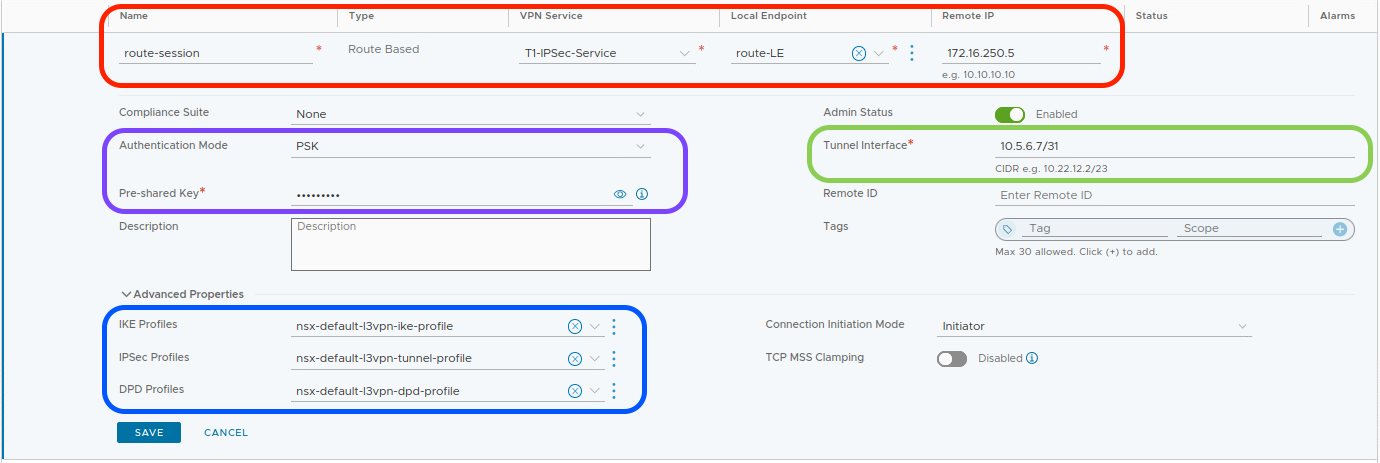Open the Compliance Suite dropdown
The image size is (1380, 463).
pyautogui.click(x=470, y=115)
